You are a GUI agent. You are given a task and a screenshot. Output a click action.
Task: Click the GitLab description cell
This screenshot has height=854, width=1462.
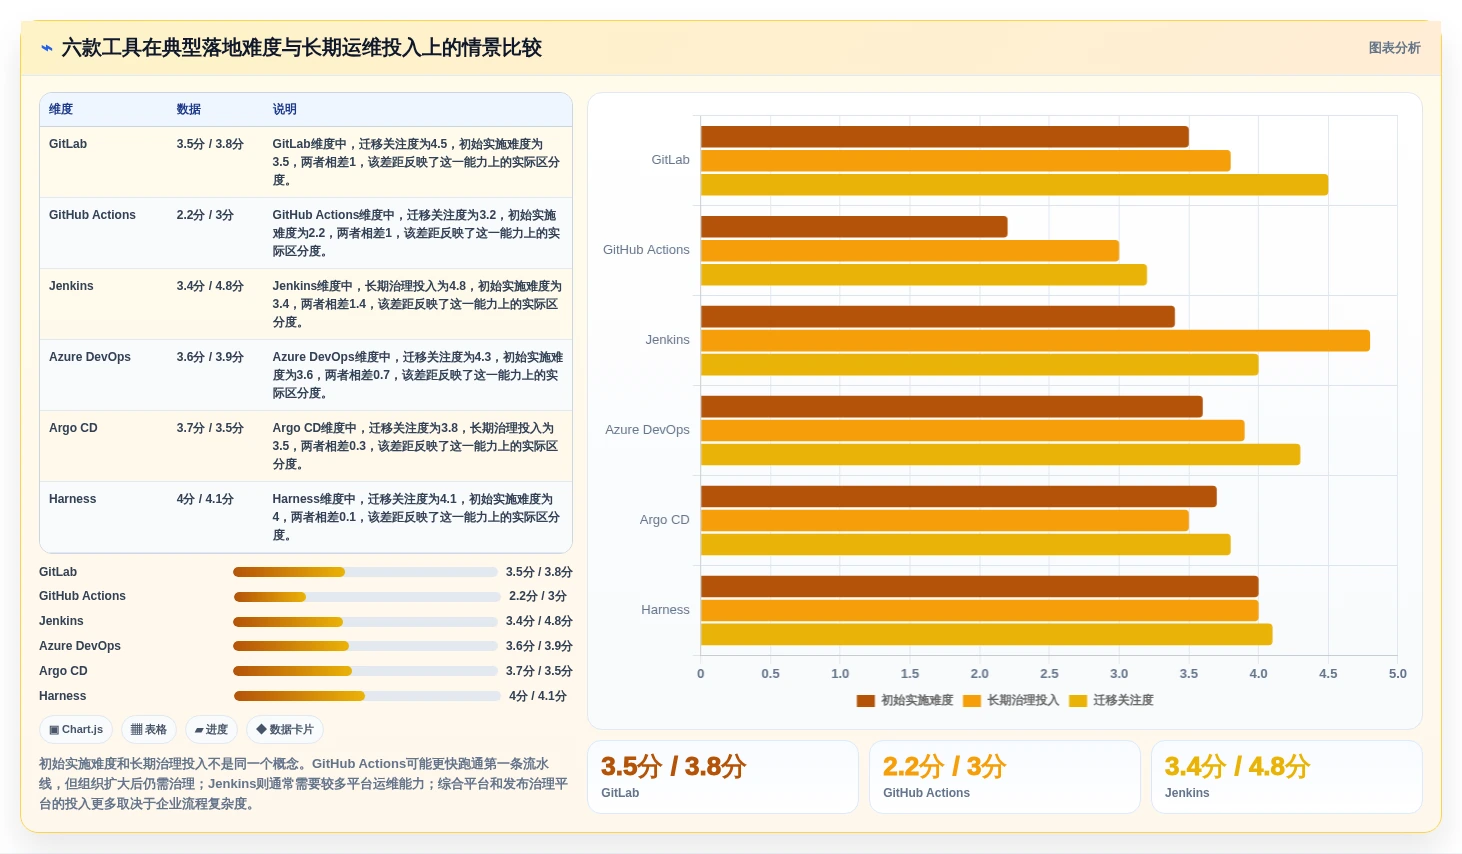417,162
